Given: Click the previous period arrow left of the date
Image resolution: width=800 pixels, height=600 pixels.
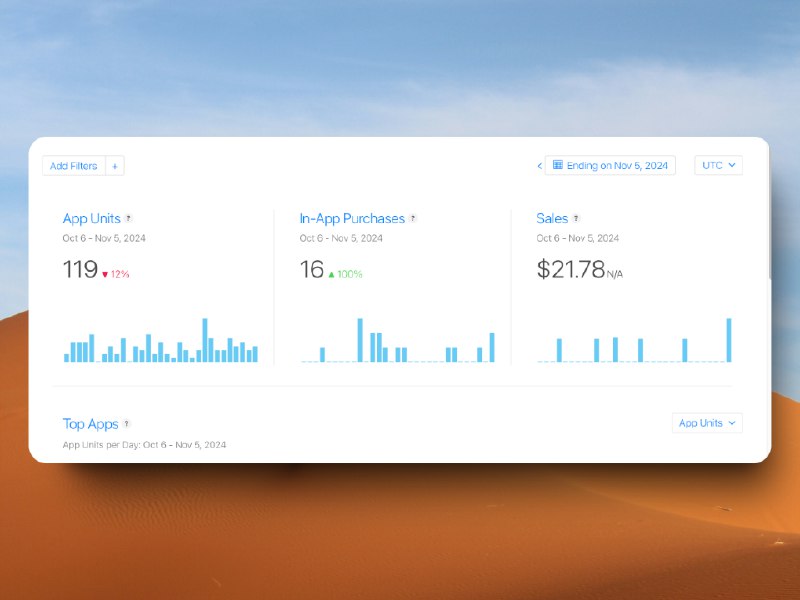Looking at the screenshot, I should coord(540,166).
